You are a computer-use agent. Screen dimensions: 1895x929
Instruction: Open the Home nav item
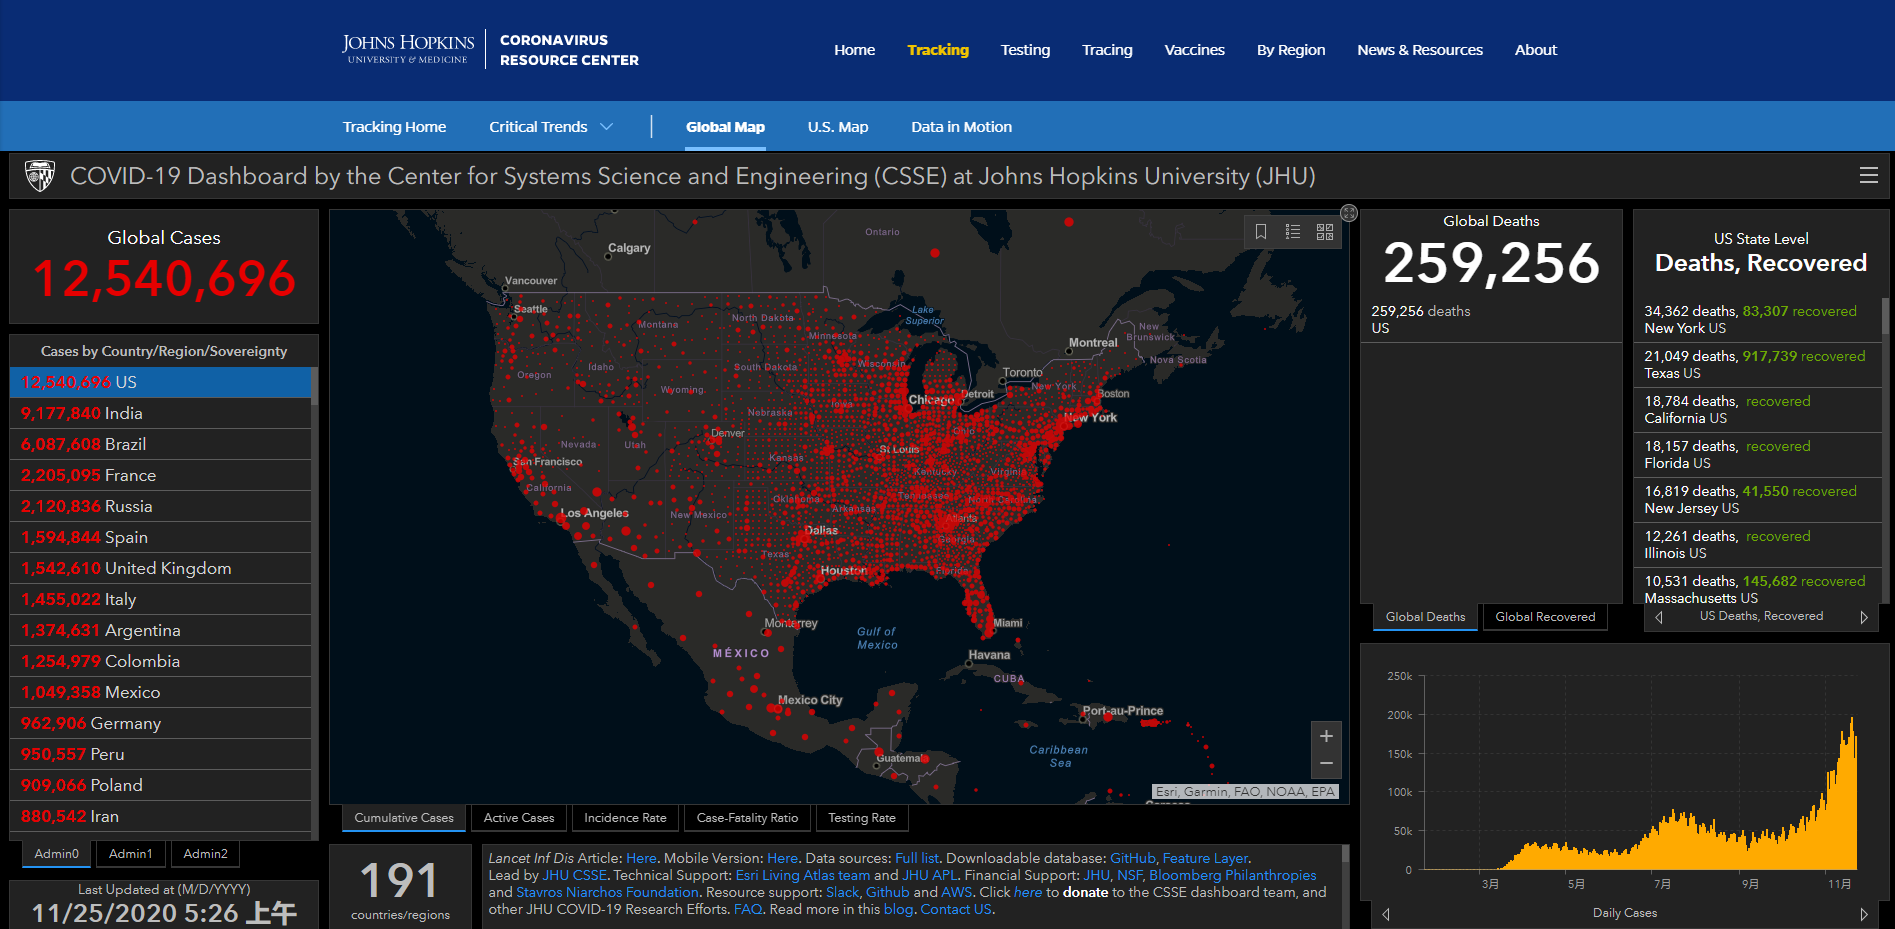point(854,50)
